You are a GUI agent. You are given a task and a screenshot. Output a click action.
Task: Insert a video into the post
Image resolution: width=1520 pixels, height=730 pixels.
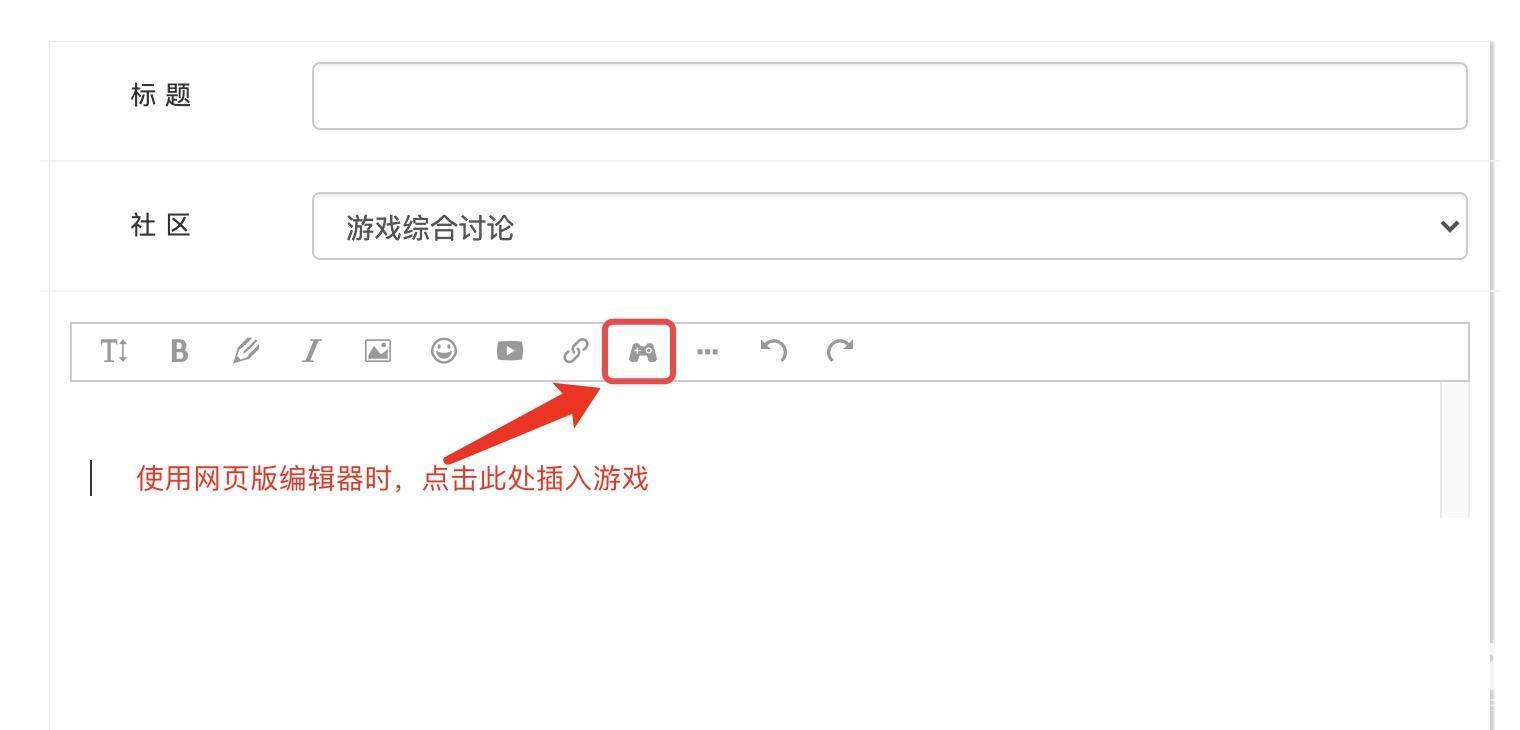click(x=510, y=351)
